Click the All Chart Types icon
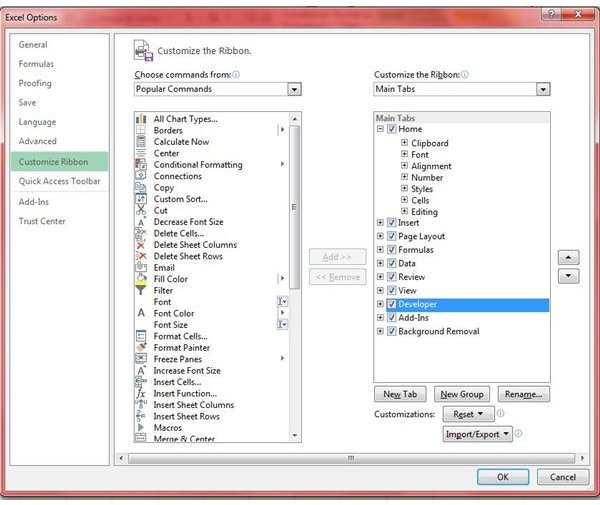 point(141,119)
